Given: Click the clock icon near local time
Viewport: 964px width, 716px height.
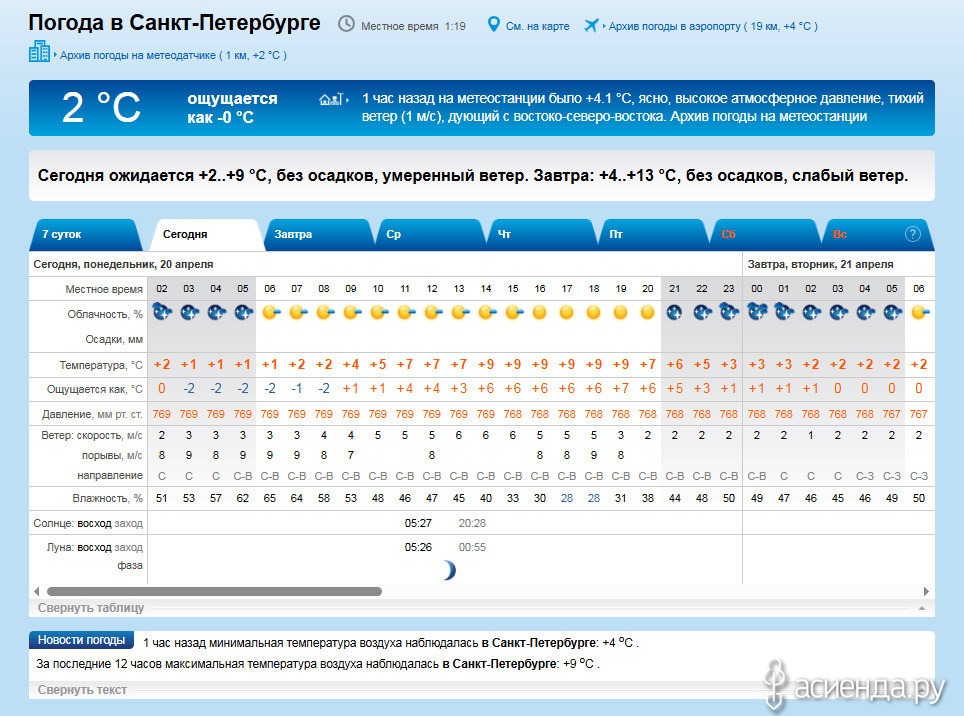Looking at the screenshot, I should pos(346,24).
